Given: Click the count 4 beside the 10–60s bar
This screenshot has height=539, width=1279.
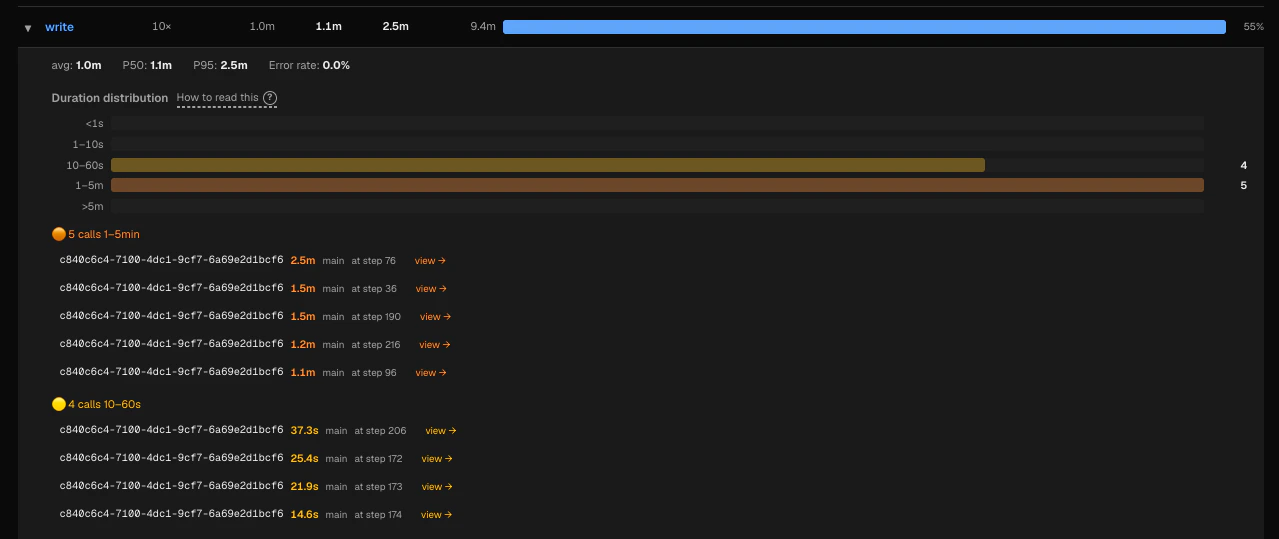Looking at the screenshot, I should [x=1243, y=165].
